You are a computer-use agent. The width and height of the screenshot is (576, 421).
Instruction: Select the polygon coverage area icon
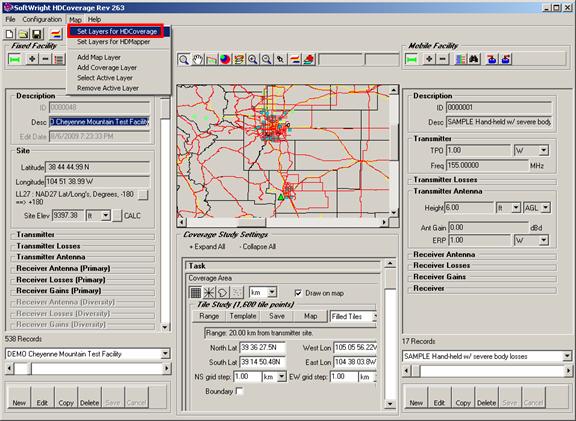[223, 293]
